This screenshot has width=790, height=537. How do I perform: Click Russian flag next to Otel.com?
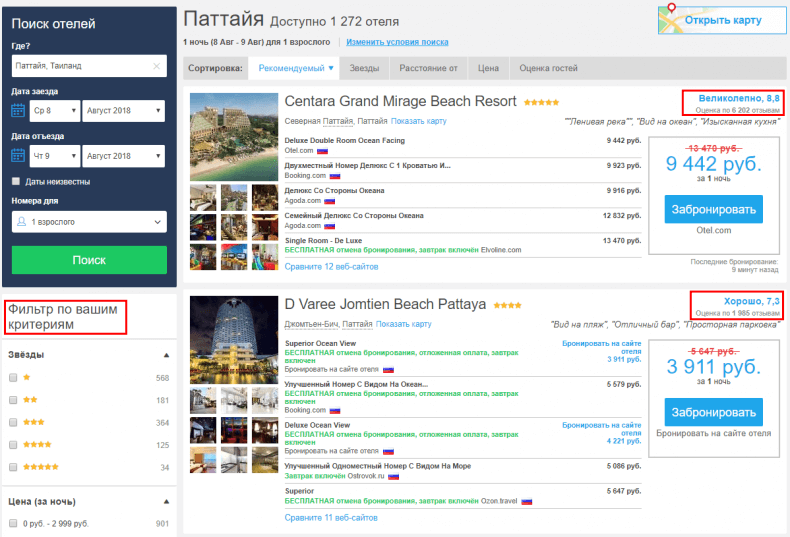322,151
